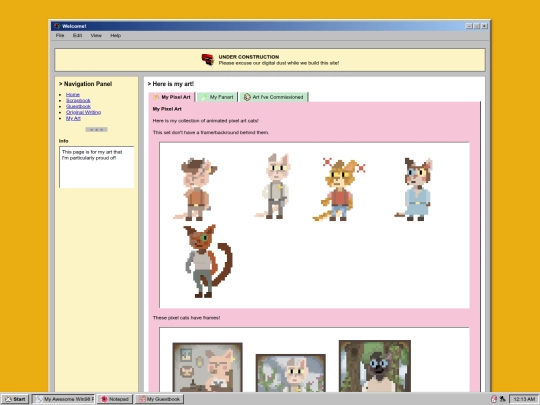Go to the Home link
This screenshot has width=540, height=405.
pyautogui.click(x=73, y=95)
